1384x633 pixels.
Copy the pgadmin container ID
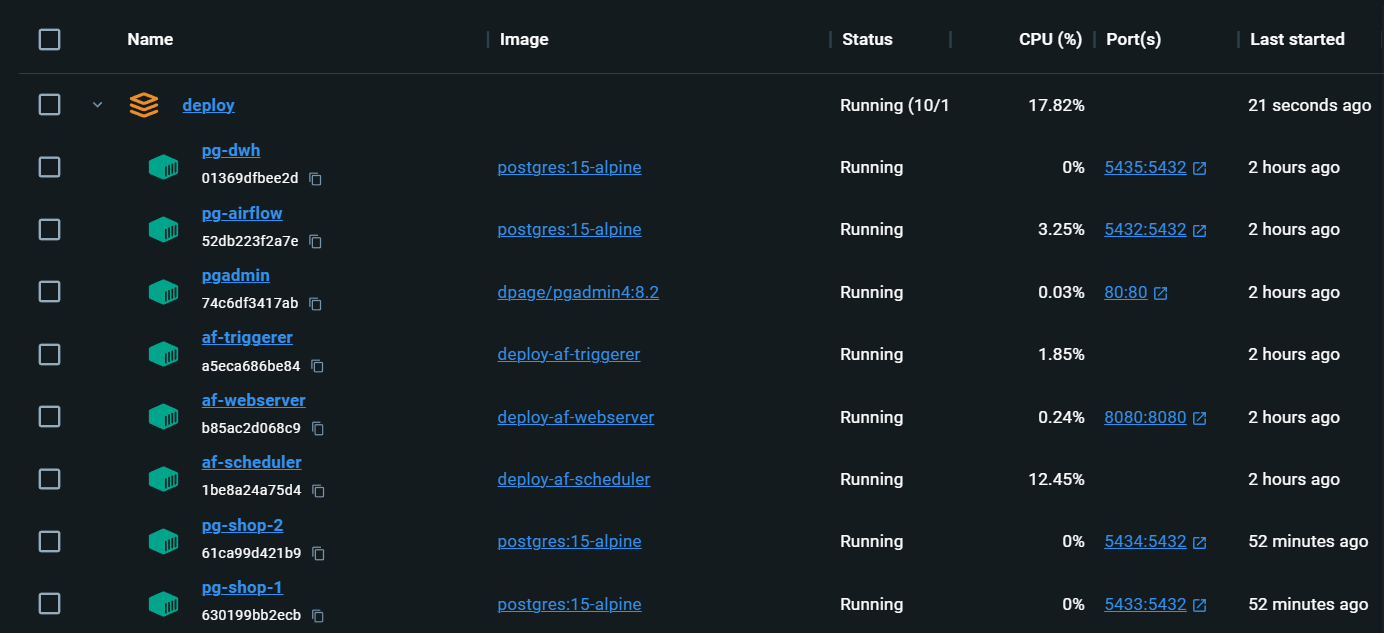pyautogui.click(x=315, y=304)
